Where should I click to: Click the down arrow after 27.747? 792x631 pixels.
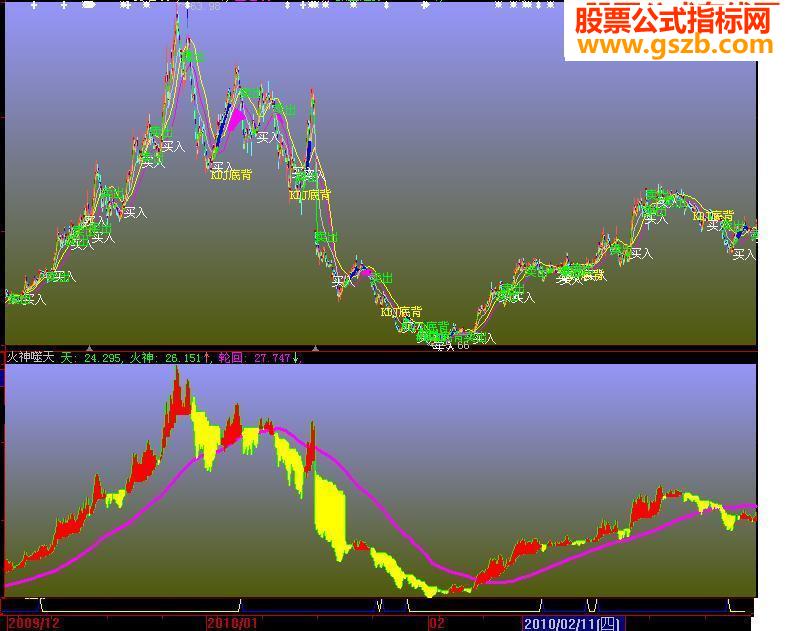[296, 358]
